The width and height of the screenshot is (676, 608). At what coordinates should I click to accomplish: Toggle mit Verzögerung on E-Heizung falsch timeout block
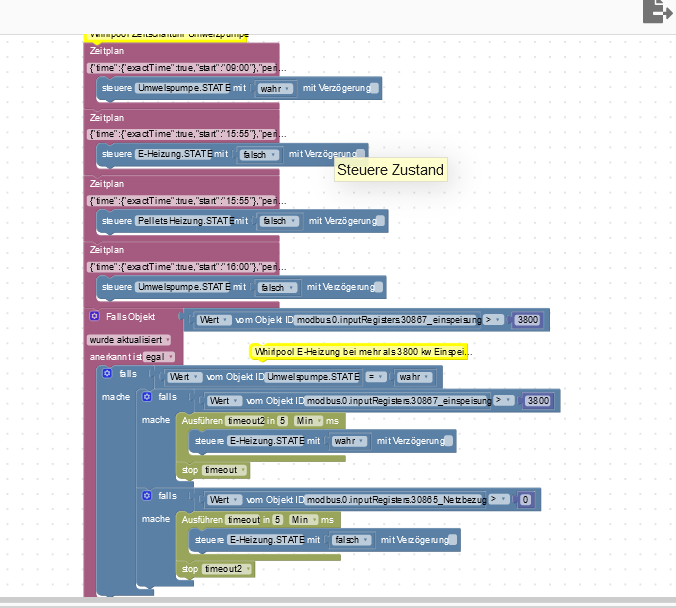[453, 540]
